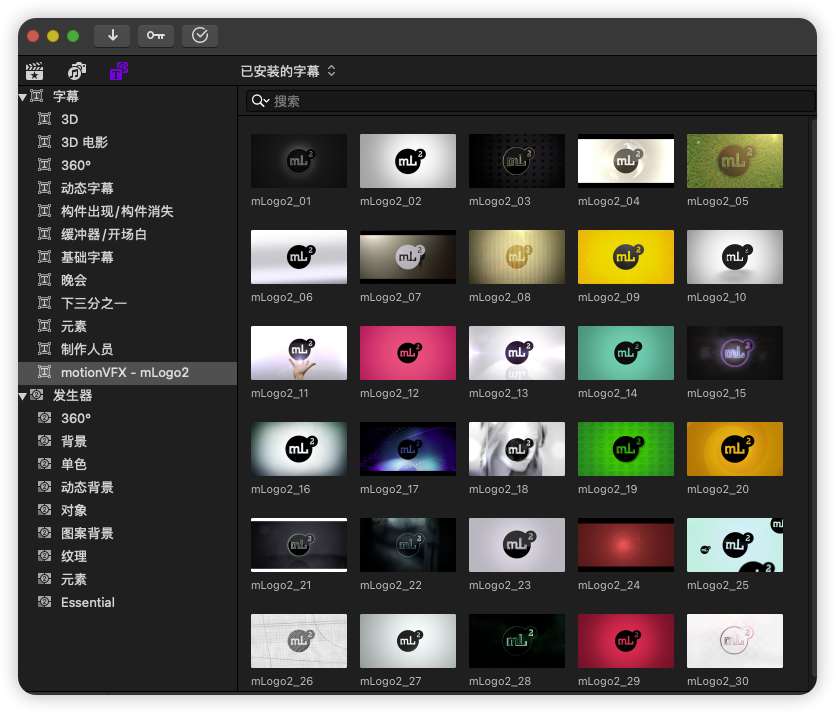Collapse the 发生器 category triangle
The image size is (835, 713).
22,396
